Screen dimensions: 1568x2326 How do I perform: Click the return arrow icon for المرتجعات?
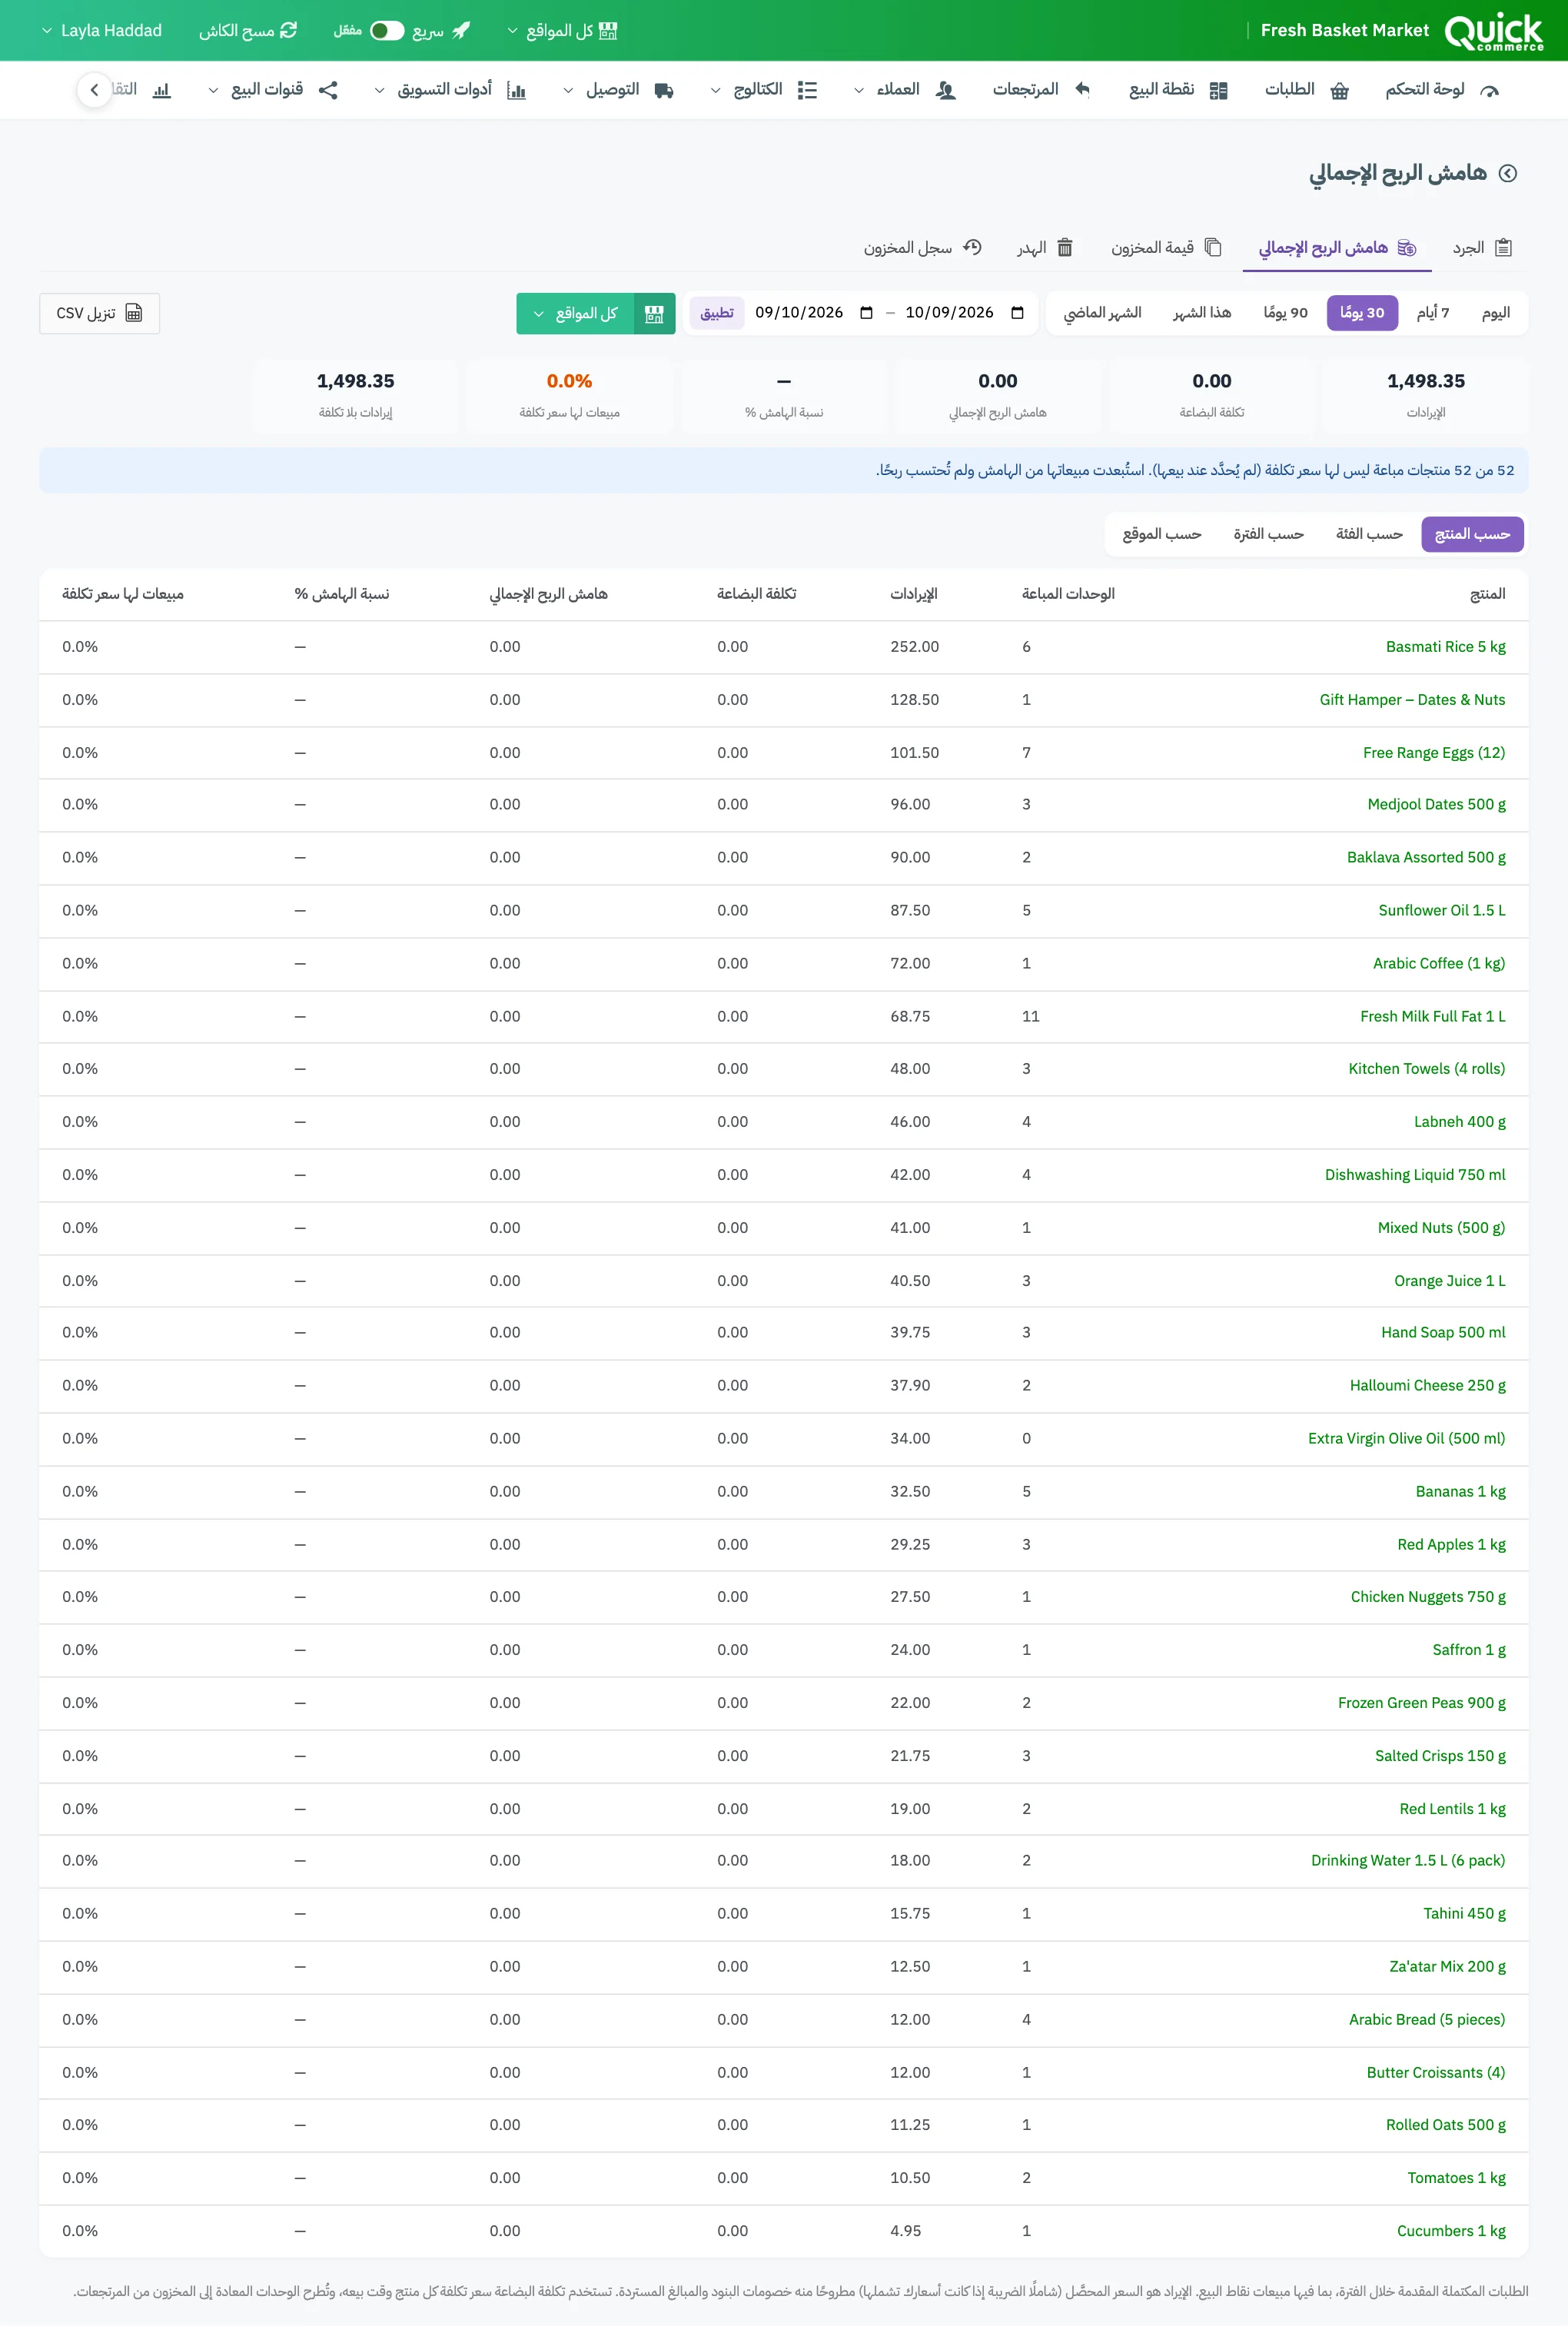click(x=1082, y=90)
